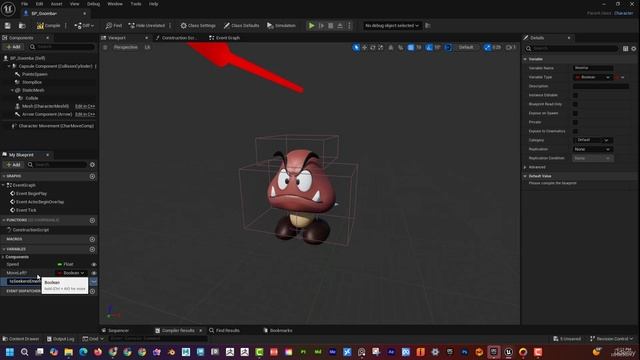Click Browse to asset icon in toolbar
Viewport: 640px width, 360px height.
tap(22, 26)
